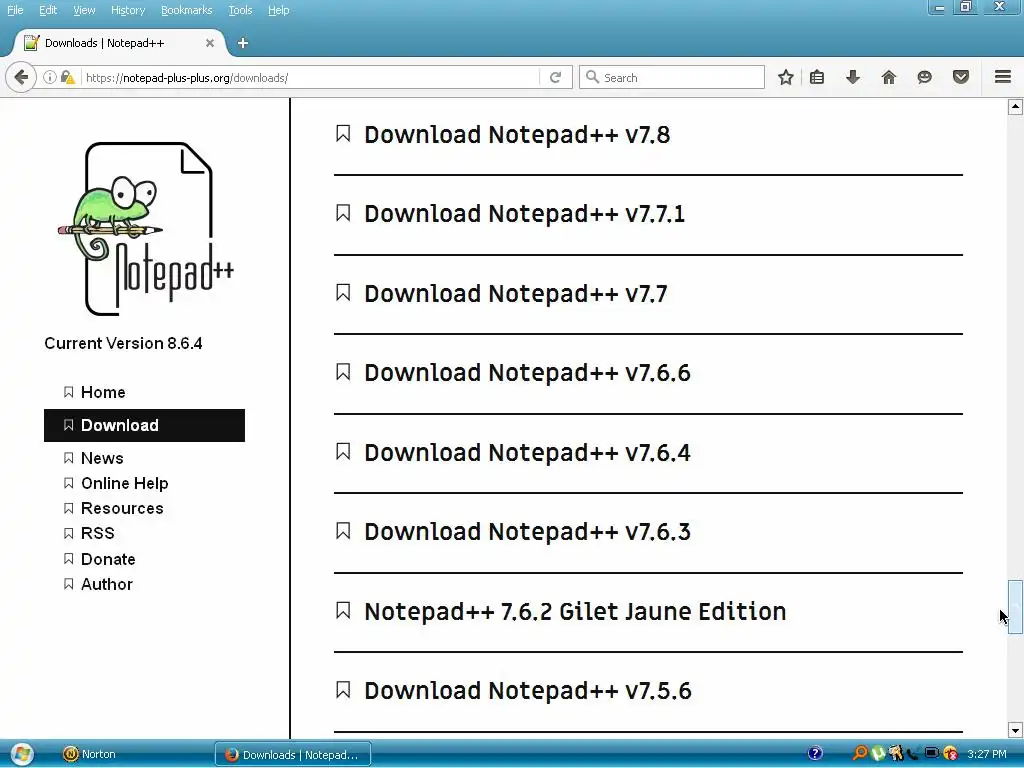Open the Edit menu
Viewport: 1024px width, 768px height.
(x=48, y=10)
